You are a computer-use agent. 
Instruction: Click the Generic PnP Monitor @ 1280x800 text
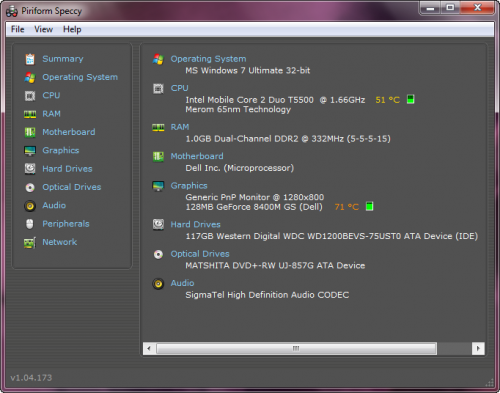[255, 197]
